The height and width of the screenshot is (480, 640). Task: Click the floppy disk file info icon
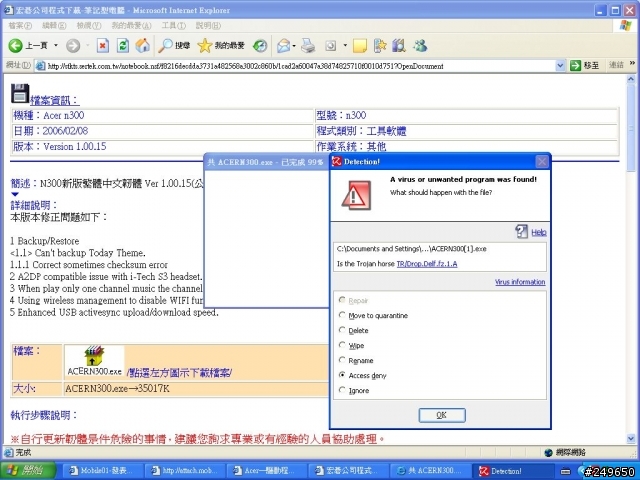[x=20, y=94]
